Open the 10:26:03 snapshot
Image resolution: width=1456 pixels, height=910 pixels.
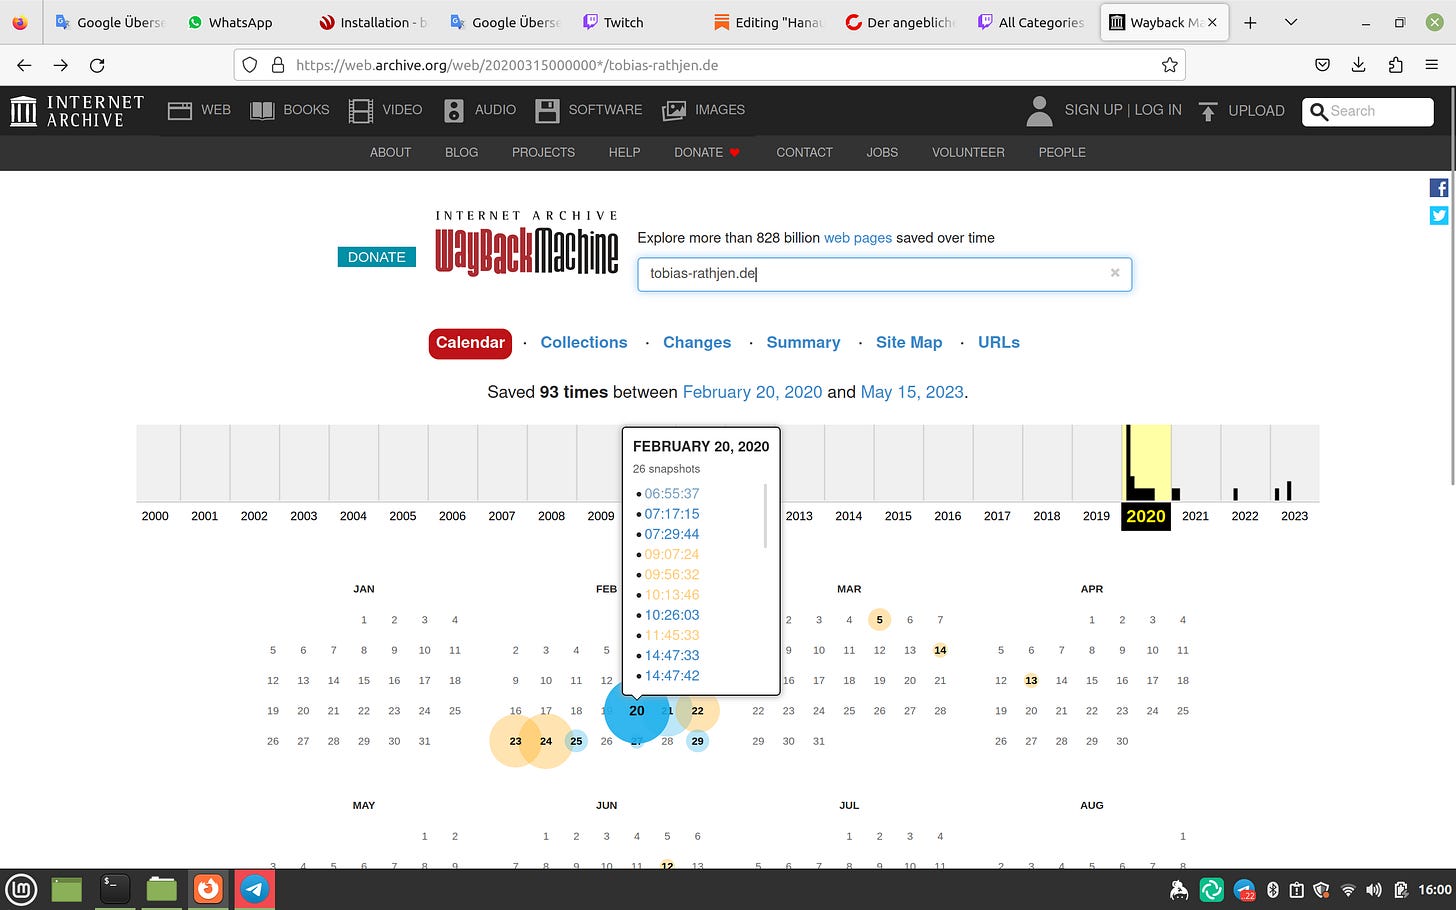point(672,615)
